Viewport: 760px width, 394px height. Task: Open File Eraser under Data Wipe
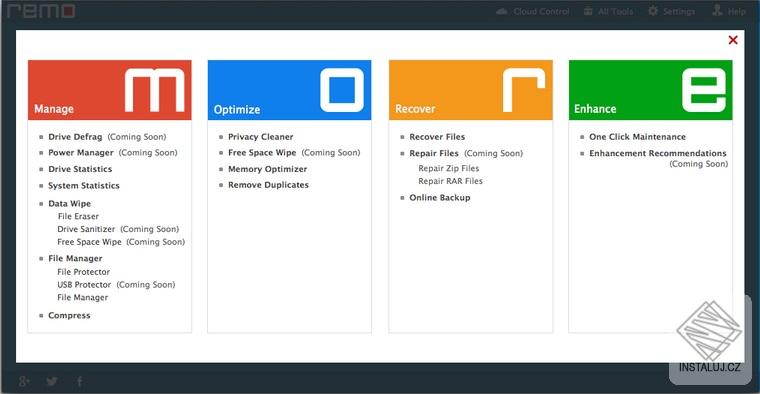(78, 217)
